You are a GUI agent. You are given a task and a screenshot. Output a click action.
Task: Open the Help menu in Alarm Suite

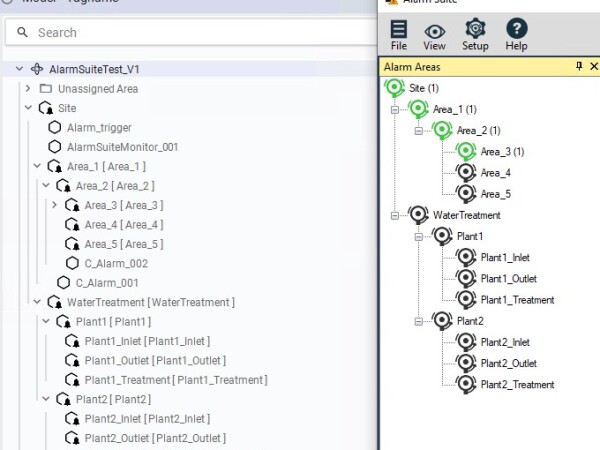pos(517,35)
